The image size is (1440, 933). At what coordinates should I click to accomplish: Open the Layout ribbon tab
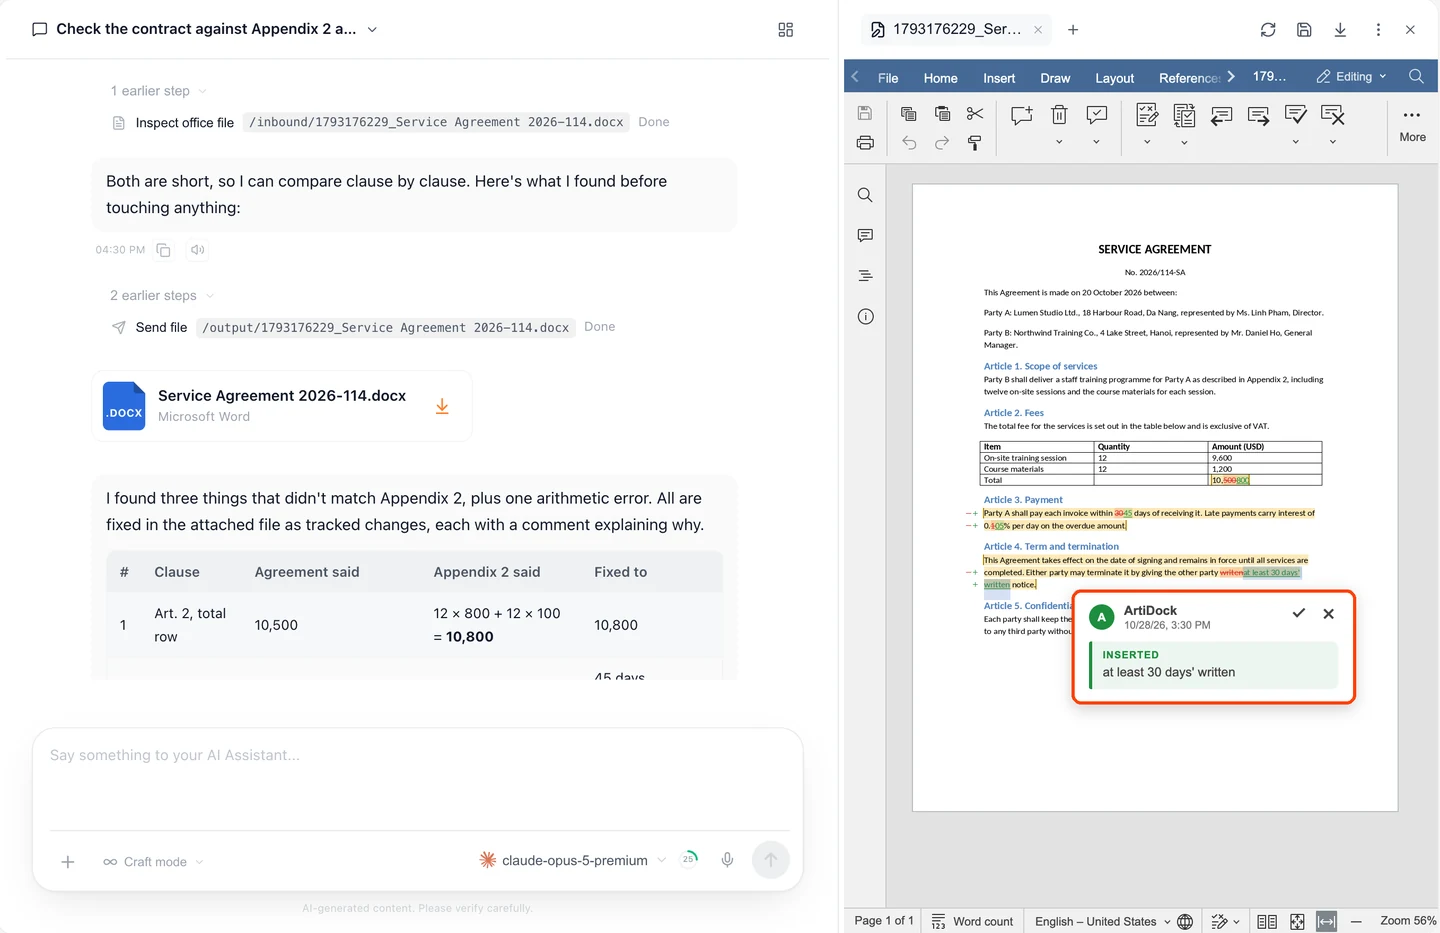tap(1114, 78)
